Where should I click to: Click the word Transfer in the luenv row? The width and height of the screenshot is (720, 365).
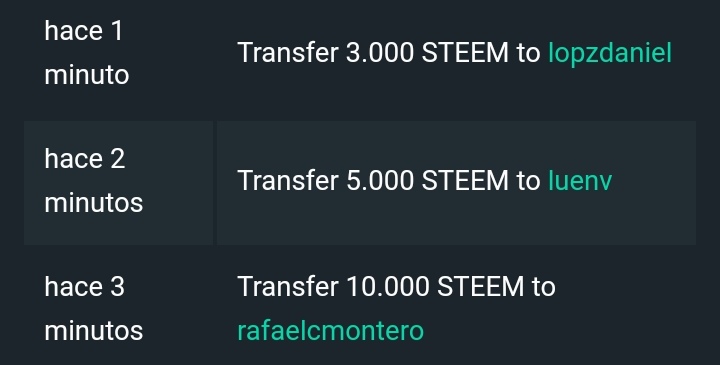(x=288, y=180)
